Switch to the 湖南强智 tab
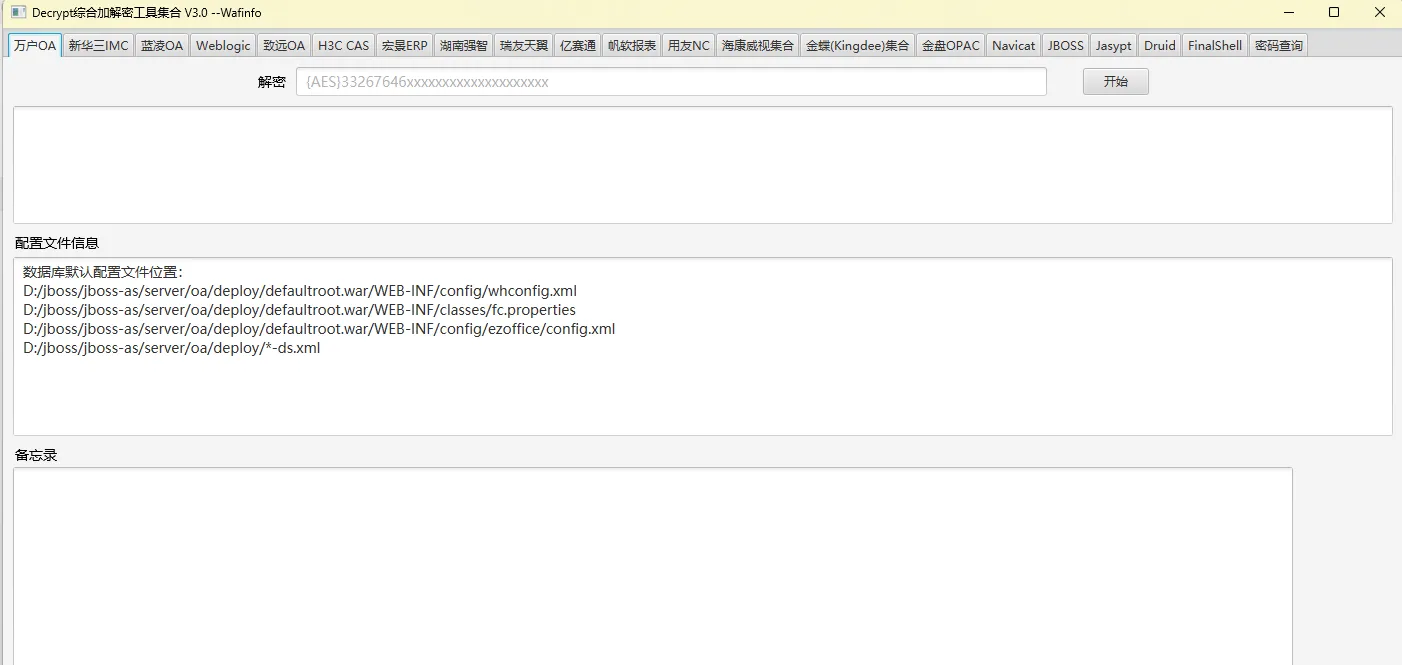 pyautogui.click(x=464, y=45)
